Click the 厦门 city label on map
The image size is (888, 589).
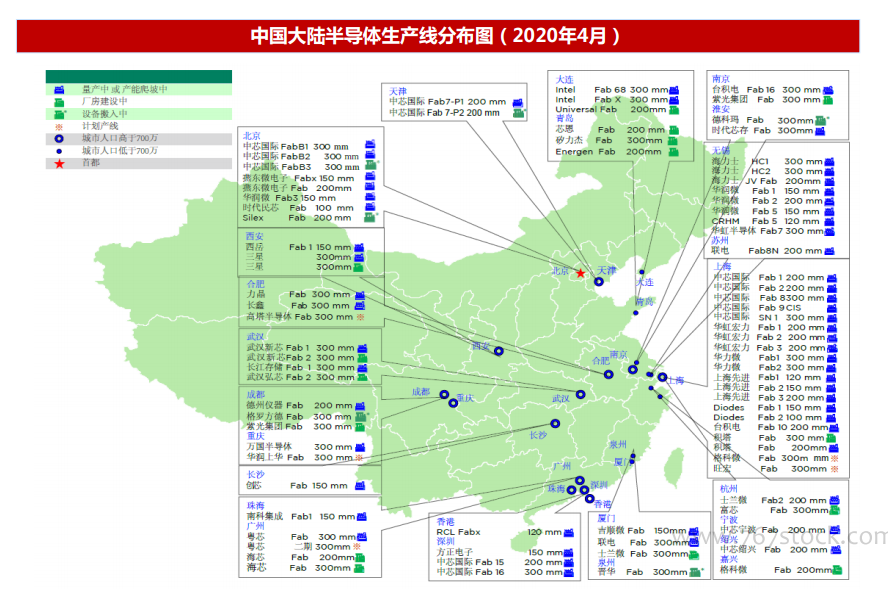622,462
